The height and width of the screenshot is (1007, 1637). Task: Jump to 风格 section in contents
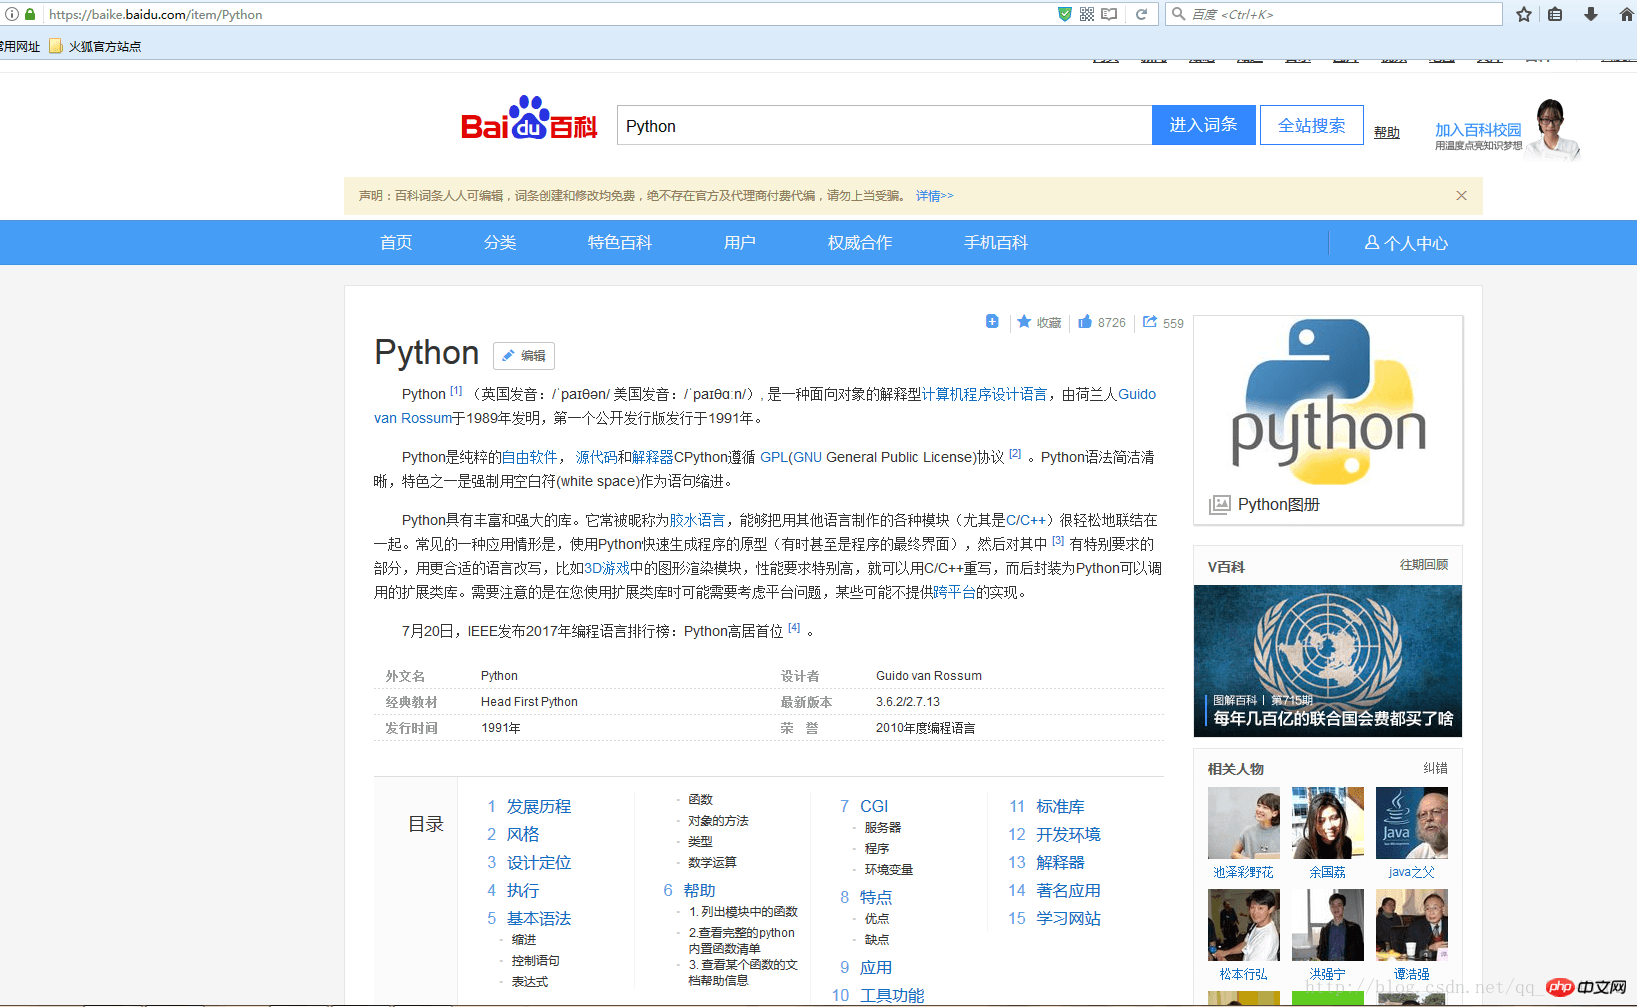point(523,834)
